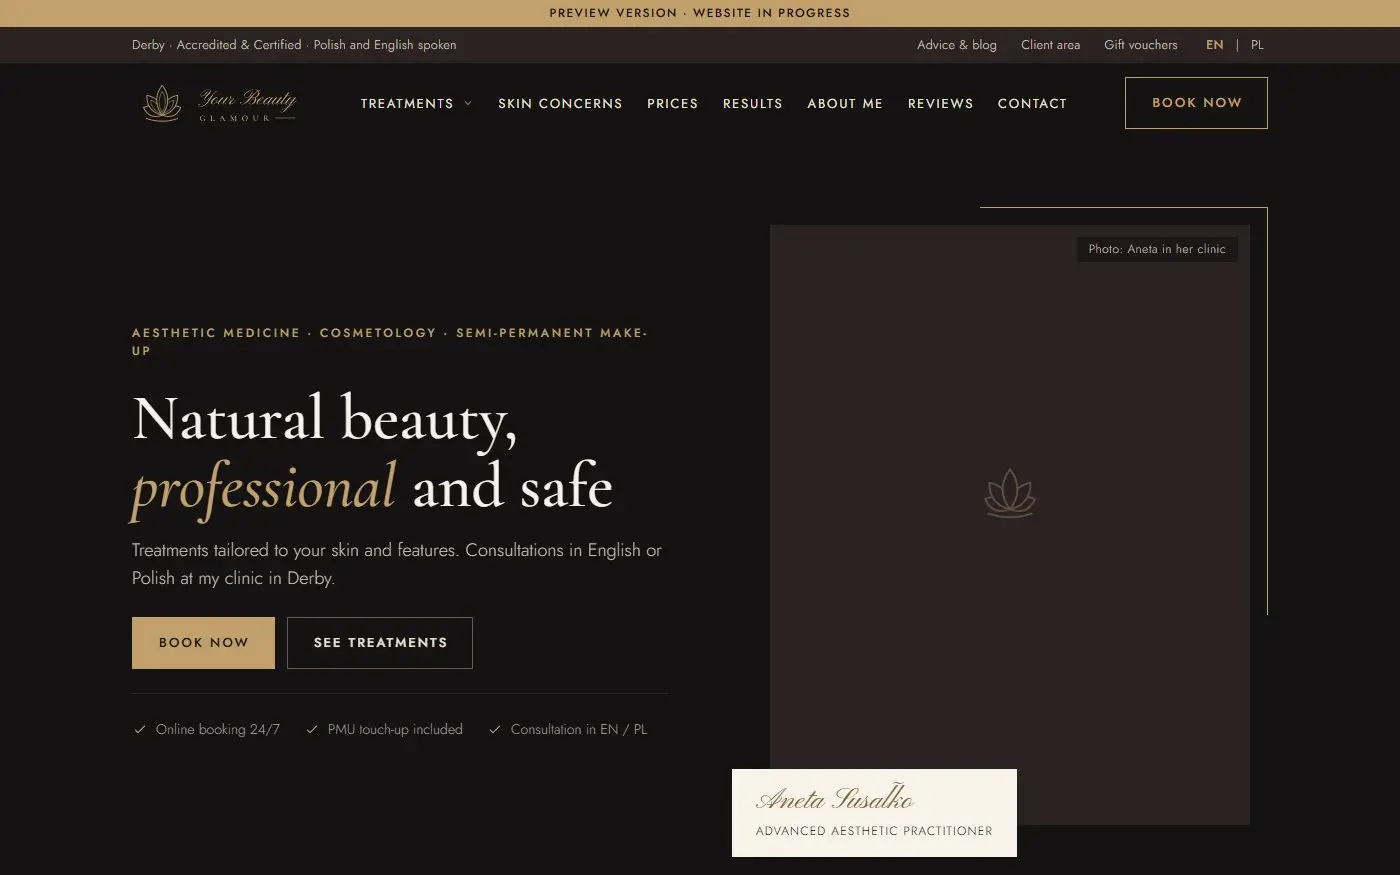Viewport: 1400px width, 875px height.
Task: Open the Advice & blog link
Action: tap(957, 45)
